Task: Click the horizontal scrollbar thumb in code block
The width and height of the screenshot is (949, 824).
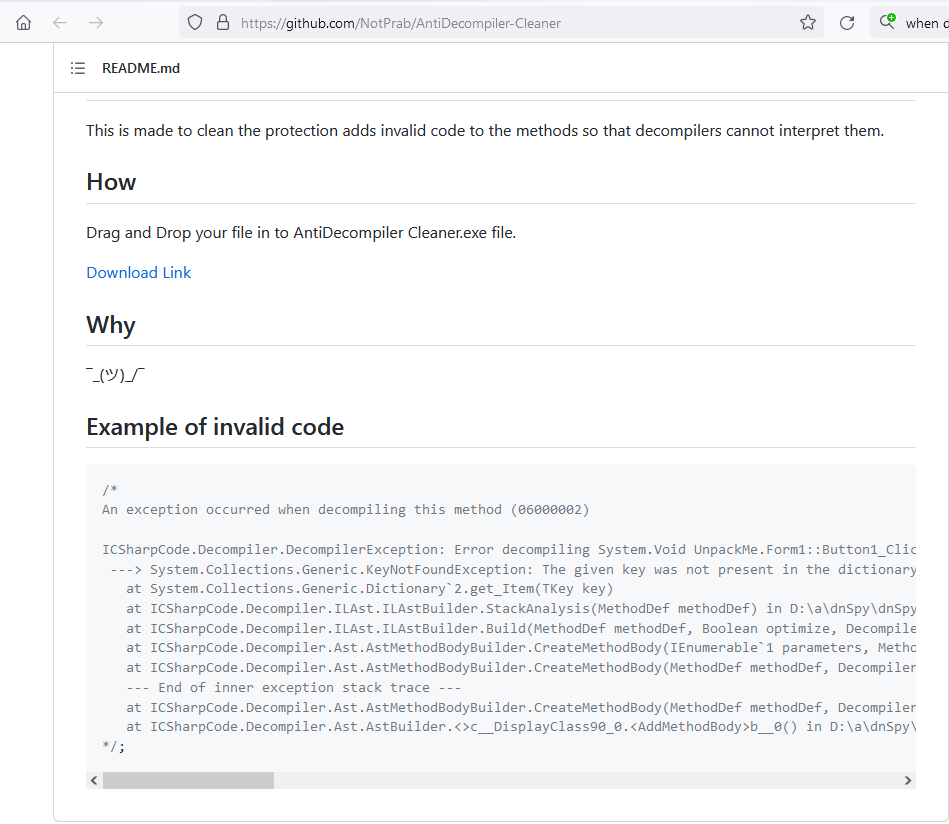Action: [x=188, y=780]
